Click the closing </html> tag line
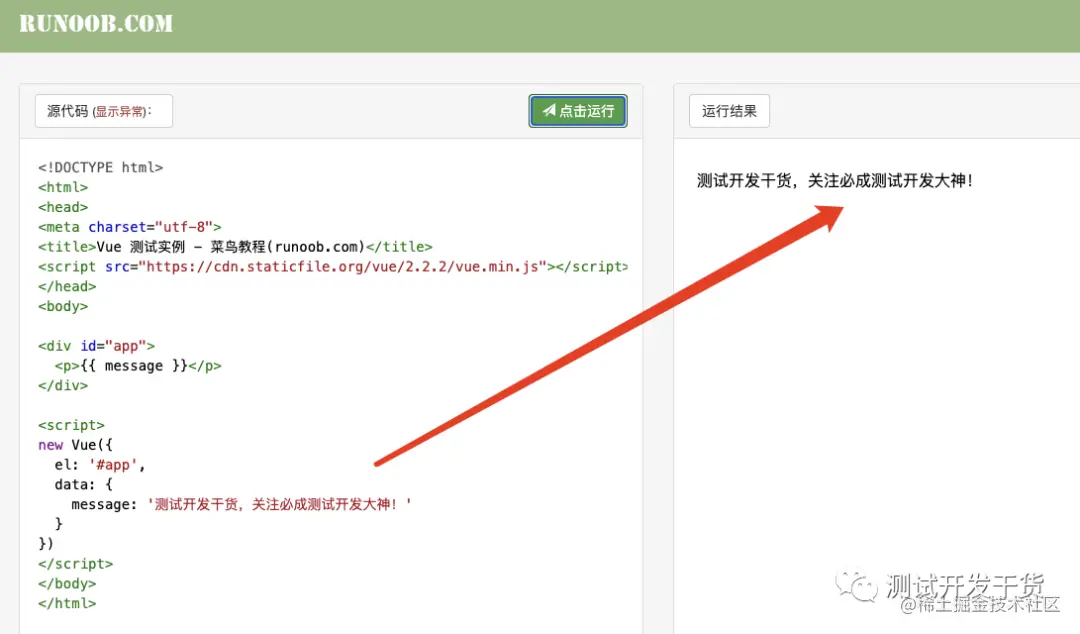 [x=68, y=604]
